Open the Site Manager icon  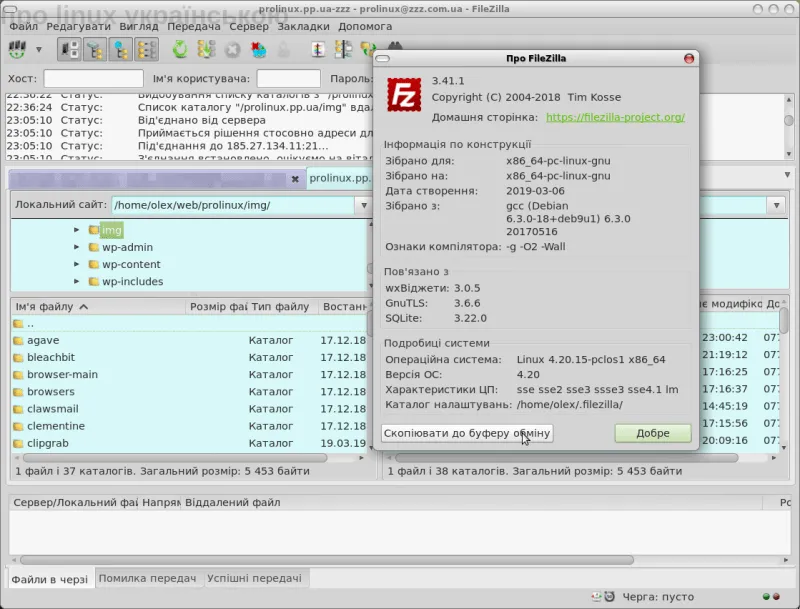tap(17, 49)
